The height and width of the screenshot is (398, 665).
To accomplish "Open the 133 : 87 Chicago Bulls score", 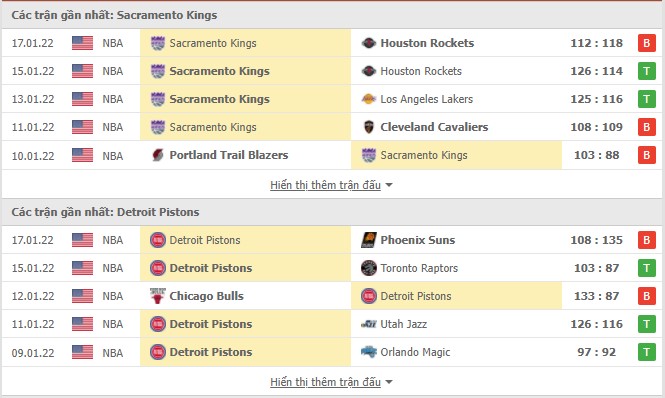I will (596, 296).
